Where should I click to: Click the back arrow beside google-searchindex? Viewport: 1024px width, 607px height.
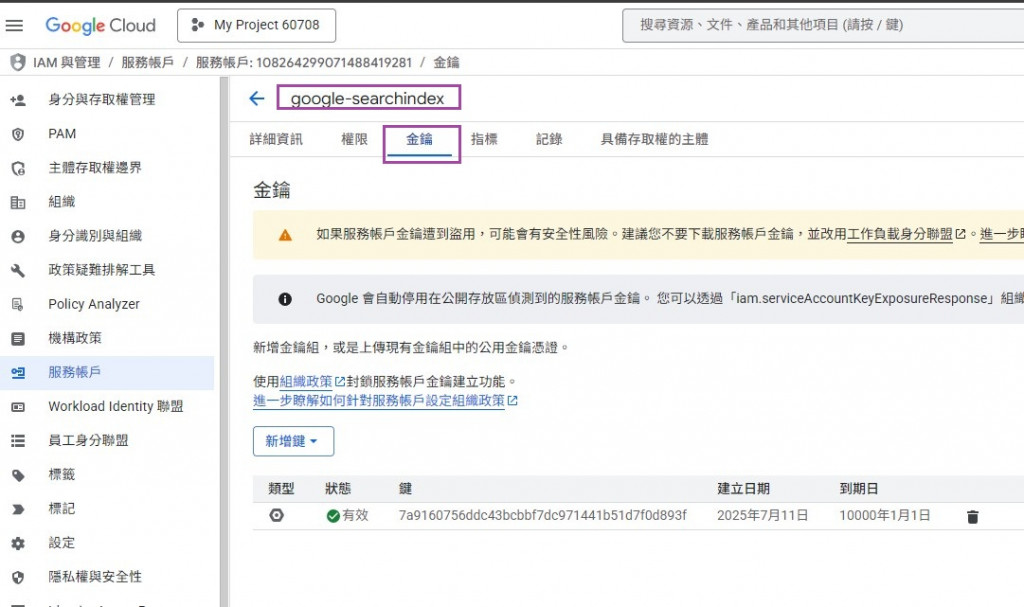pyautogui.click(x=257, y=99)
